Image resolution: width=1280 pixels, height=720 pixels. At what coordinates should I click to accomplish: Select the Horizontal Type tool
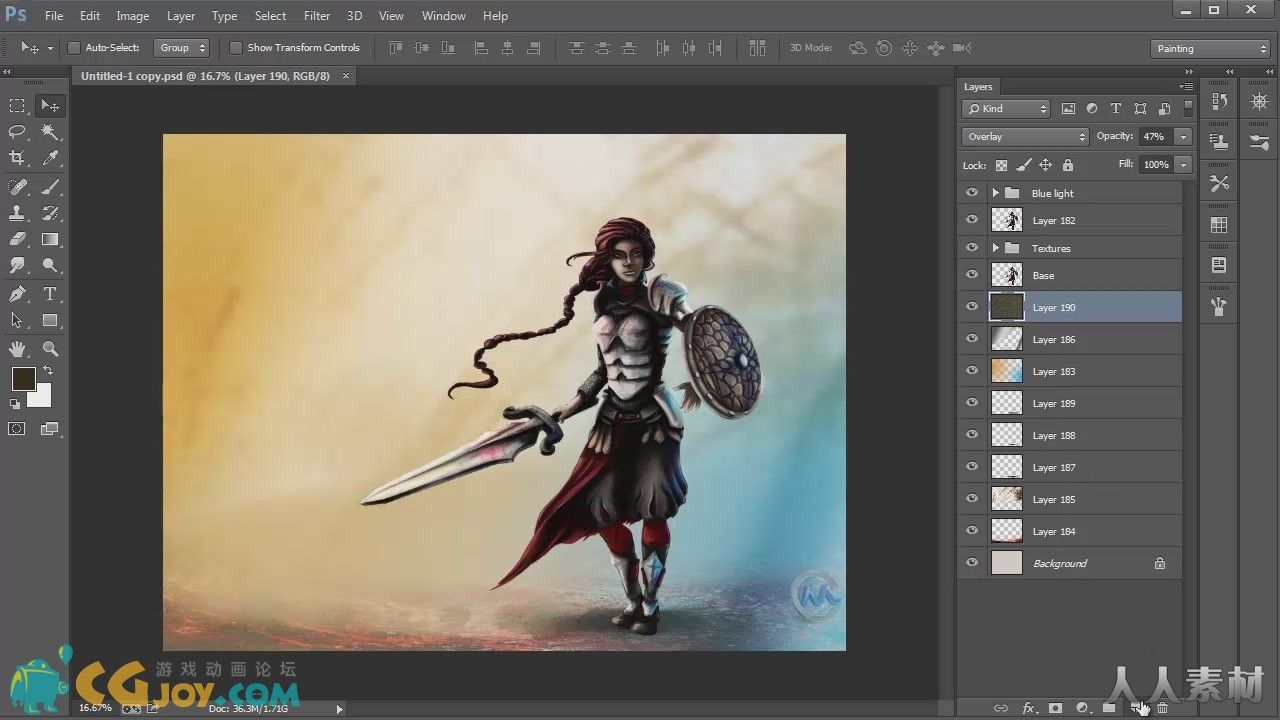coord(49,294)
